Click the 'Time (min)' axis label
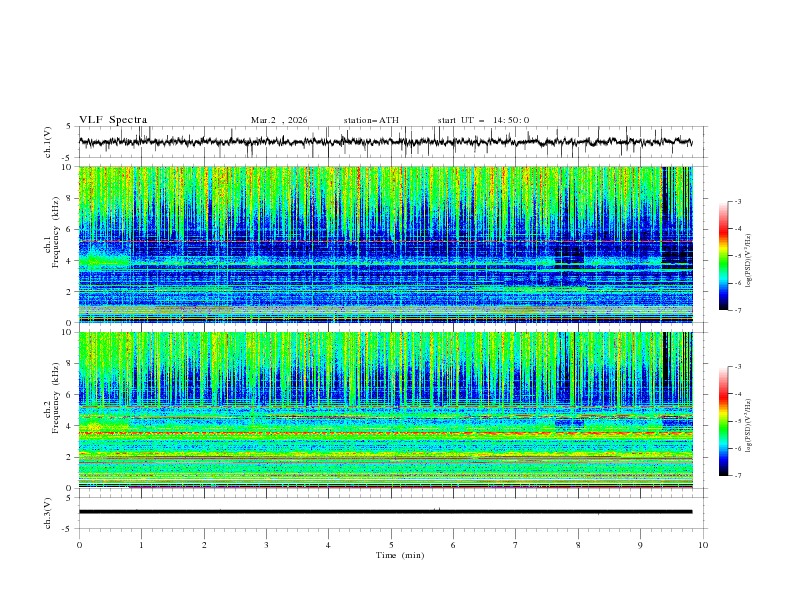Image resolution: width=792 pixels, height=612 pixels. (x=400, y=555)
